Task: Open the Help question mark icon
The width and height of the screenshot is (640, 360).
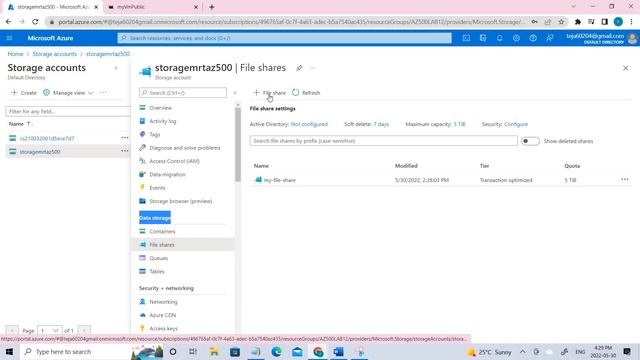Action: (533, 38)
